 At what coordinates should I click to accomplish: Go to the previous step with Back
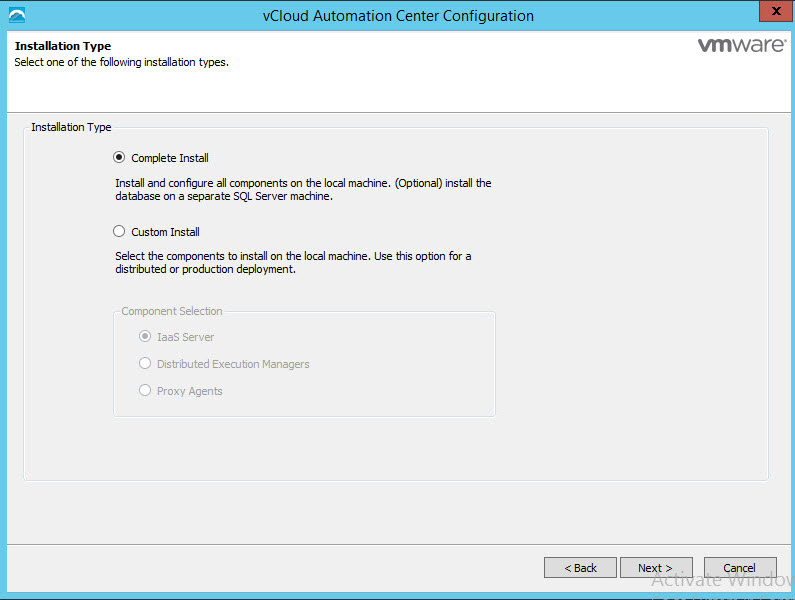pos(580,568)
